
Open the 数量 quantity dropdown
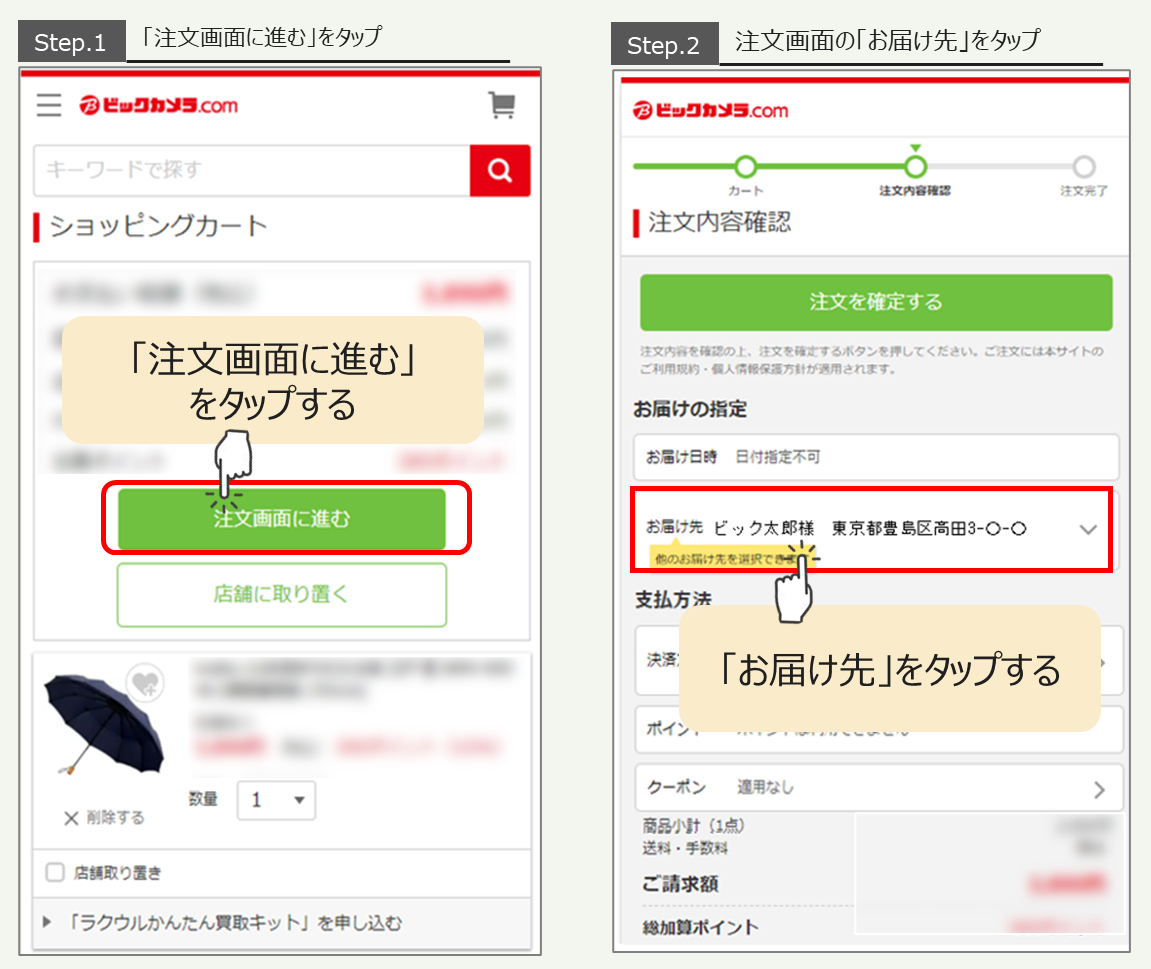276,800
